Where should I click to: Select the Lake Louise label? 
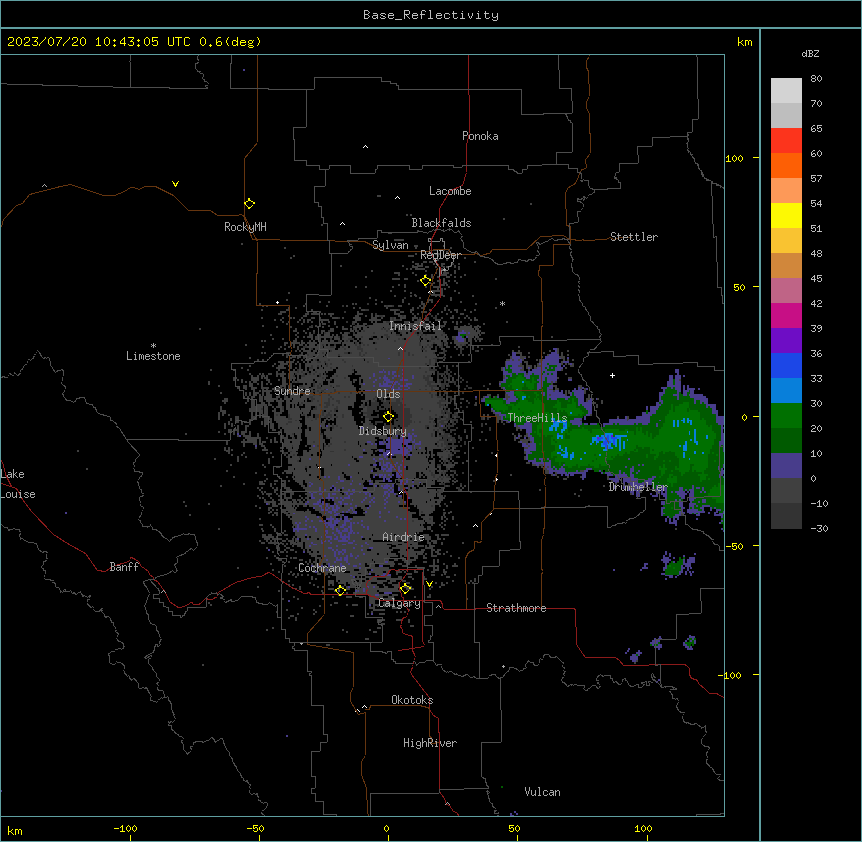(16, 484)
